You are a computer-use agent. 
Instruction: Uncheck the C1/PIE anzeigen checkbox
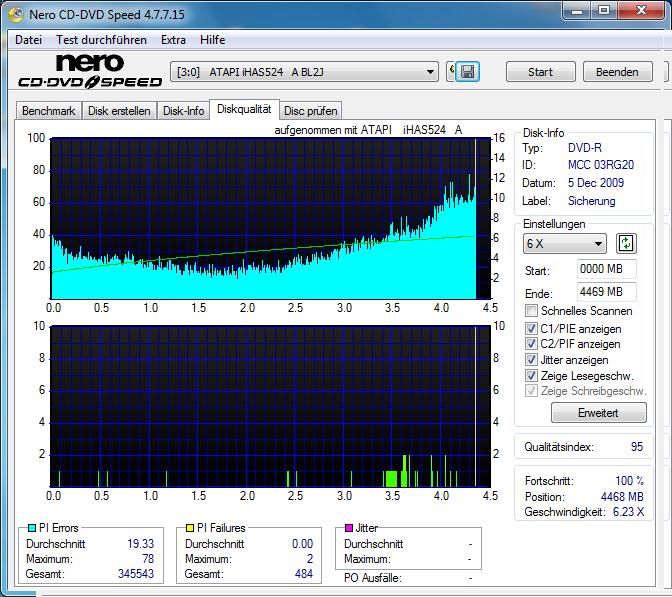532,328
